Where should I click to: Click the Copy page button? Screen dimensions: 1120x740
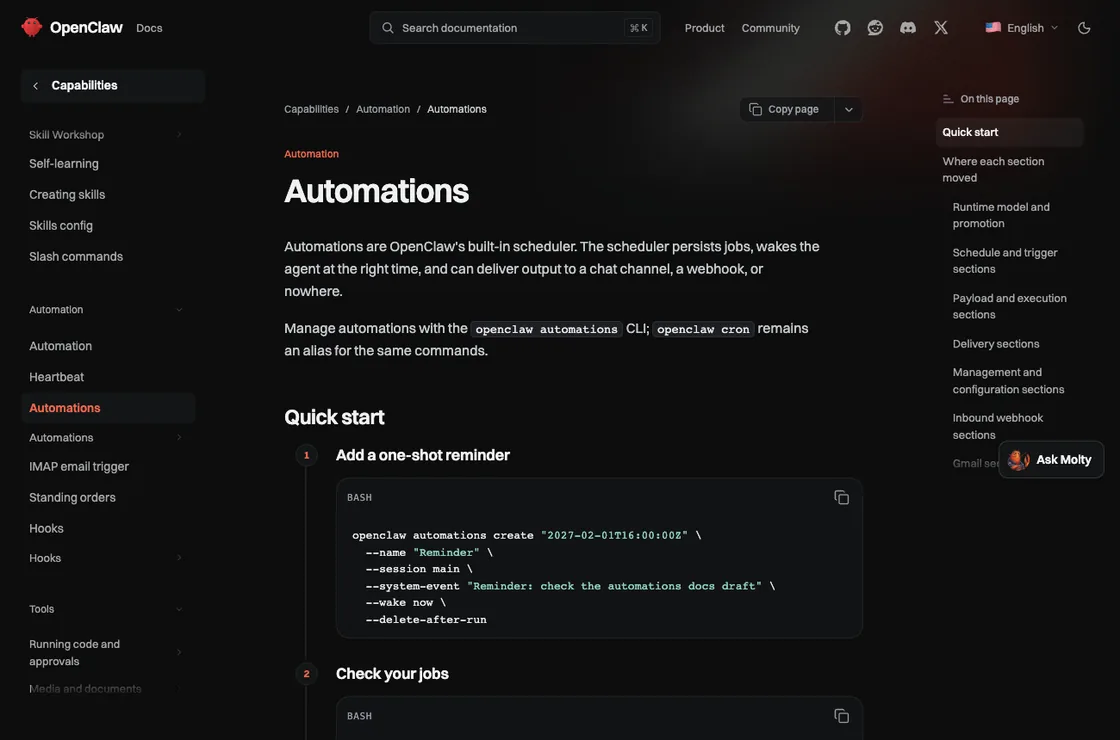tap(787, 109)
